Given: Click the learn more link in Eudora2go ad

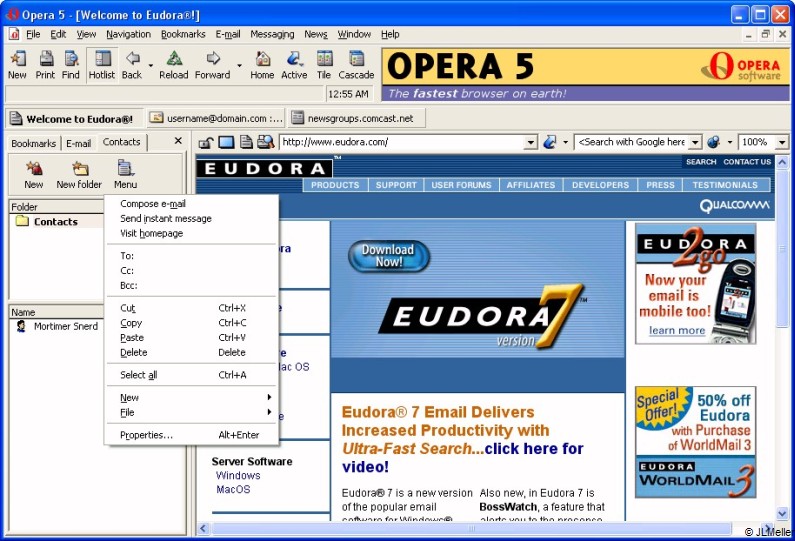Looking at the screenshot, I should coord(677,331).
